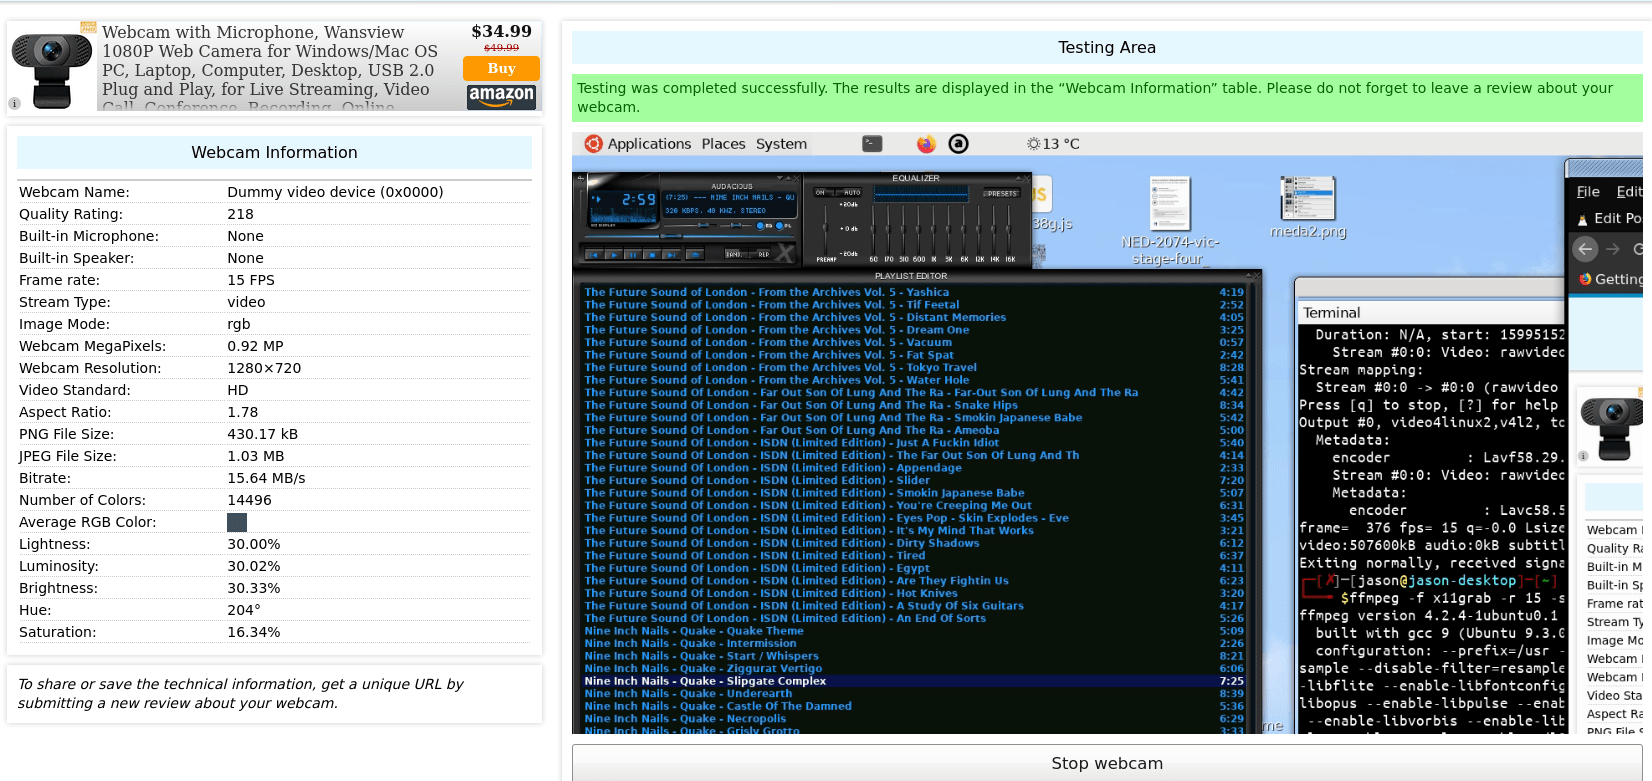Click the Audacious main window menu button
Image resolution: width=1652 pixels, height=781 pixels.
point(583,179)
